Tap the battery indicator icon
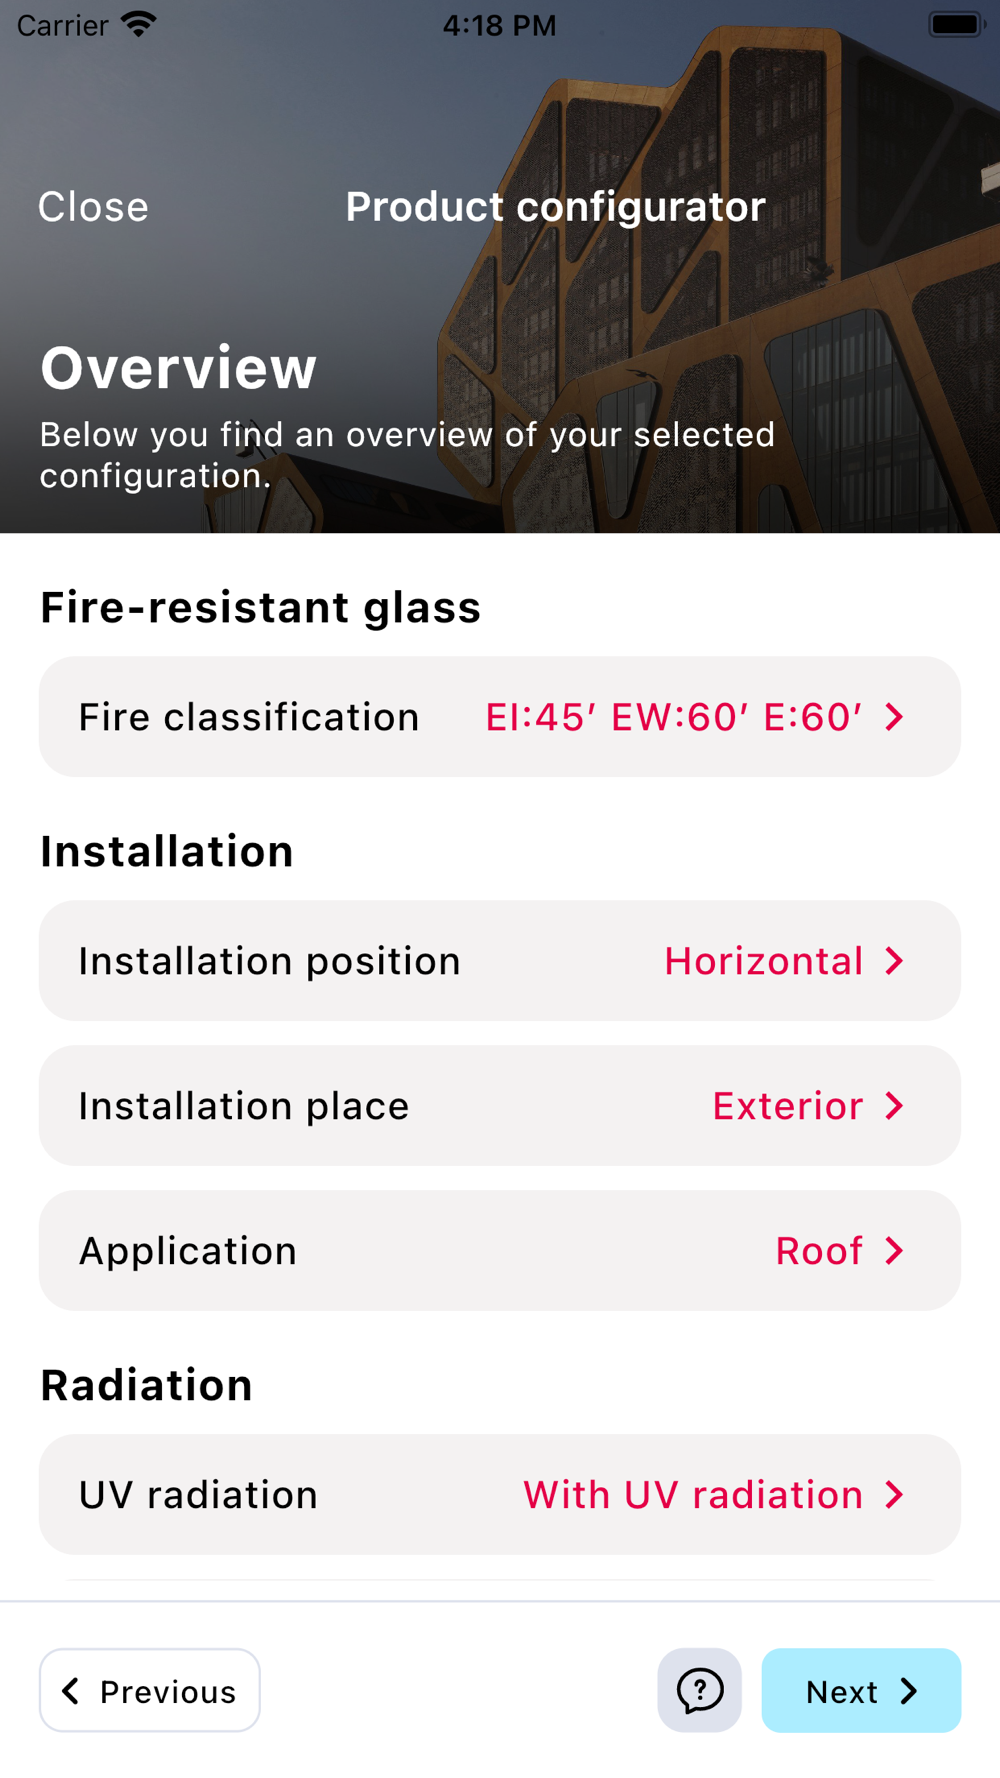1000x1778 pixels. pos(956,24)
